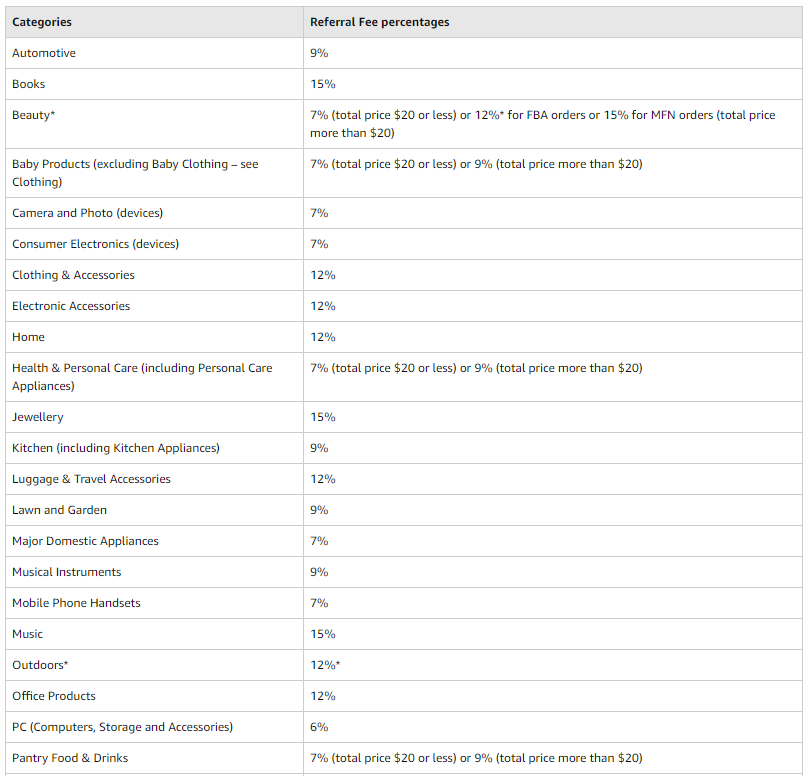Select the Luggage & Travel Accessories cell
This screenshot has width=808, height=776.
(x=91, y=479)
